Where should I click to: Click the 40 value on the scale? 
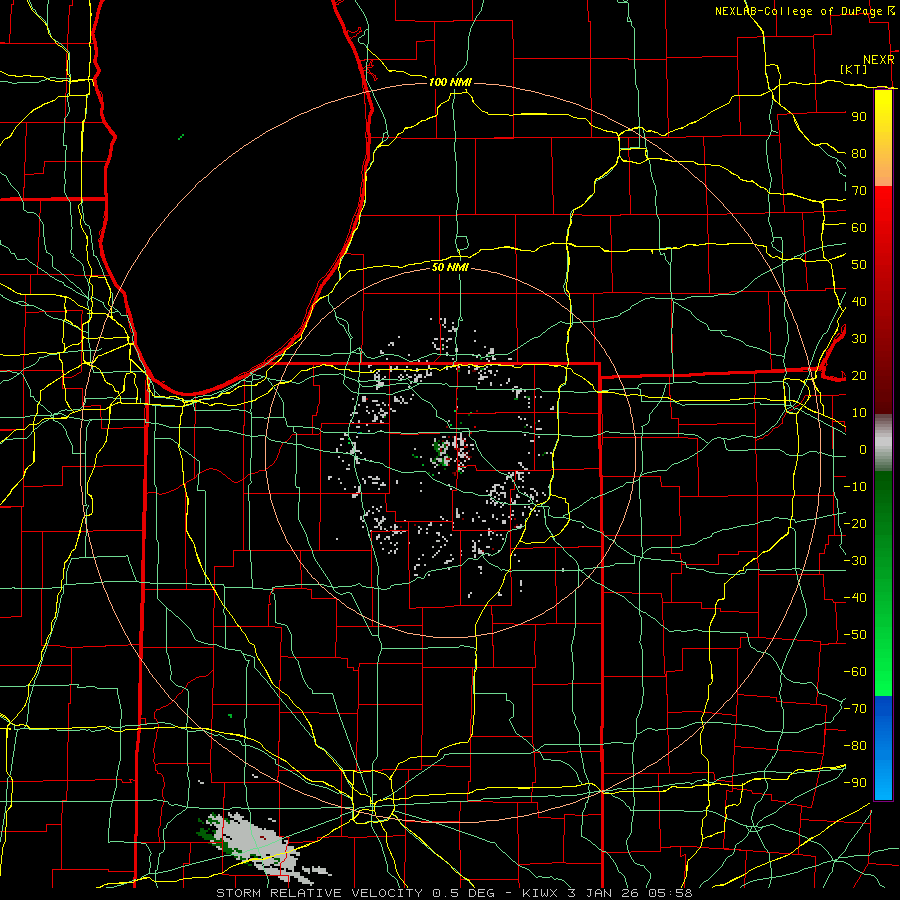[859, 302]
